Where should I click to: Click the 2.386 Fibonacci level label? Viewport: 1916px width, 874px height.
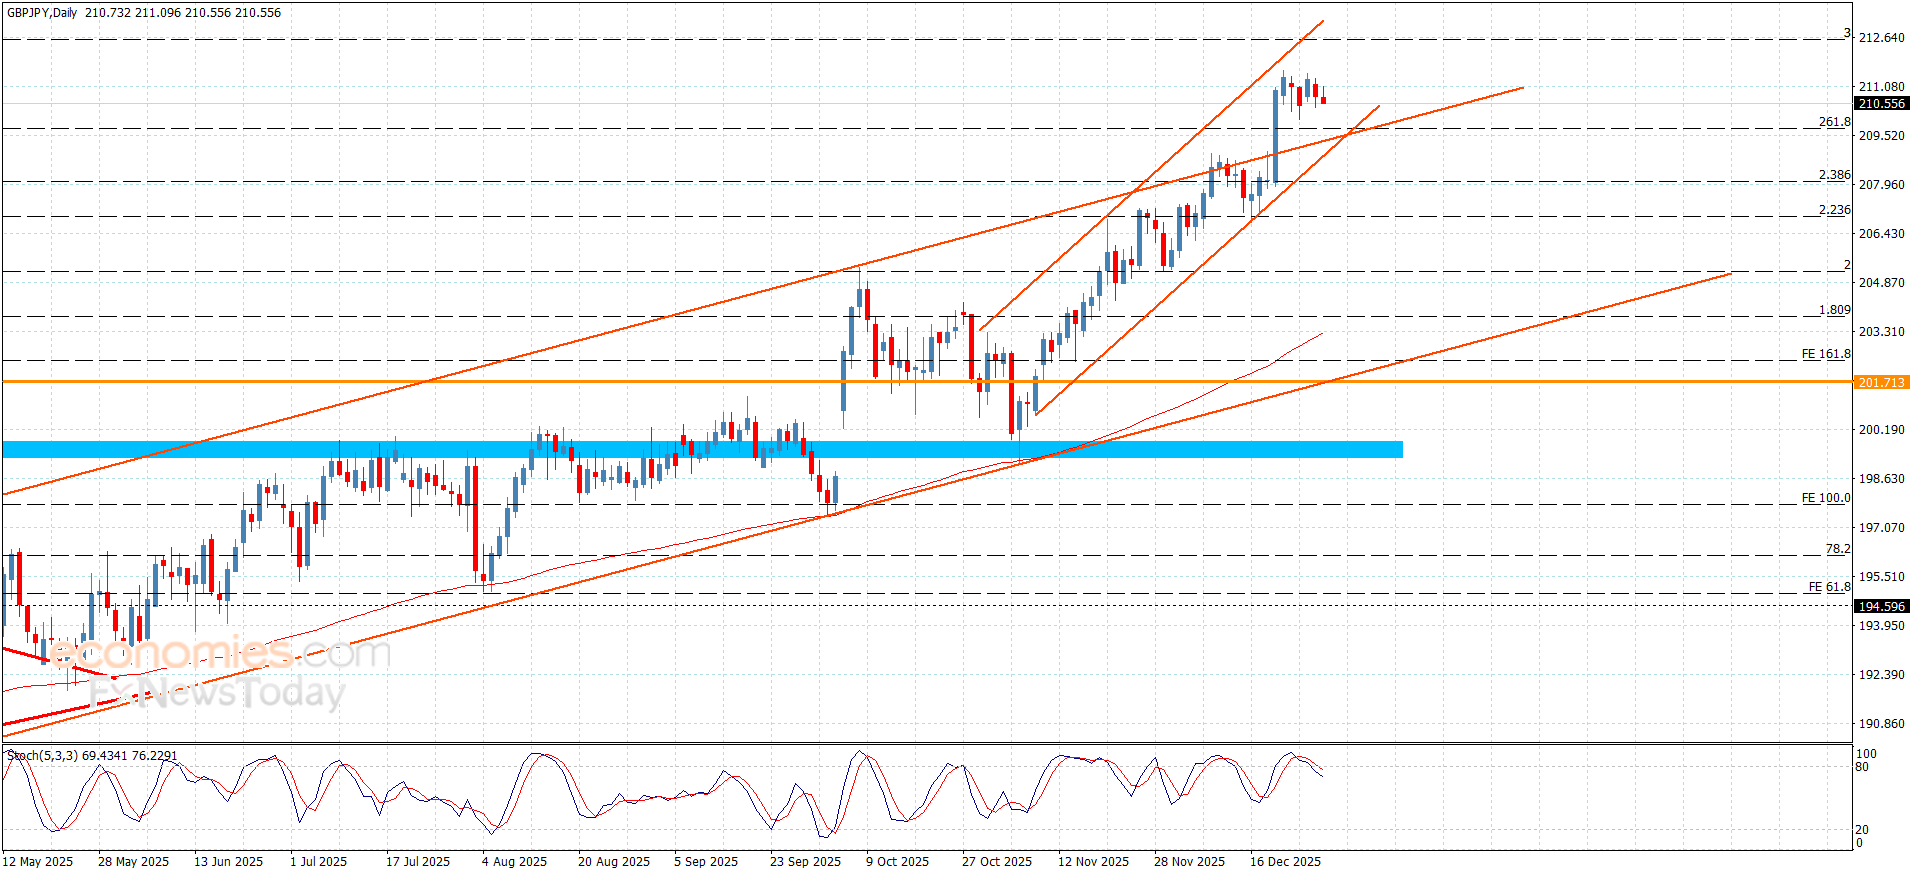[1833, 175]
